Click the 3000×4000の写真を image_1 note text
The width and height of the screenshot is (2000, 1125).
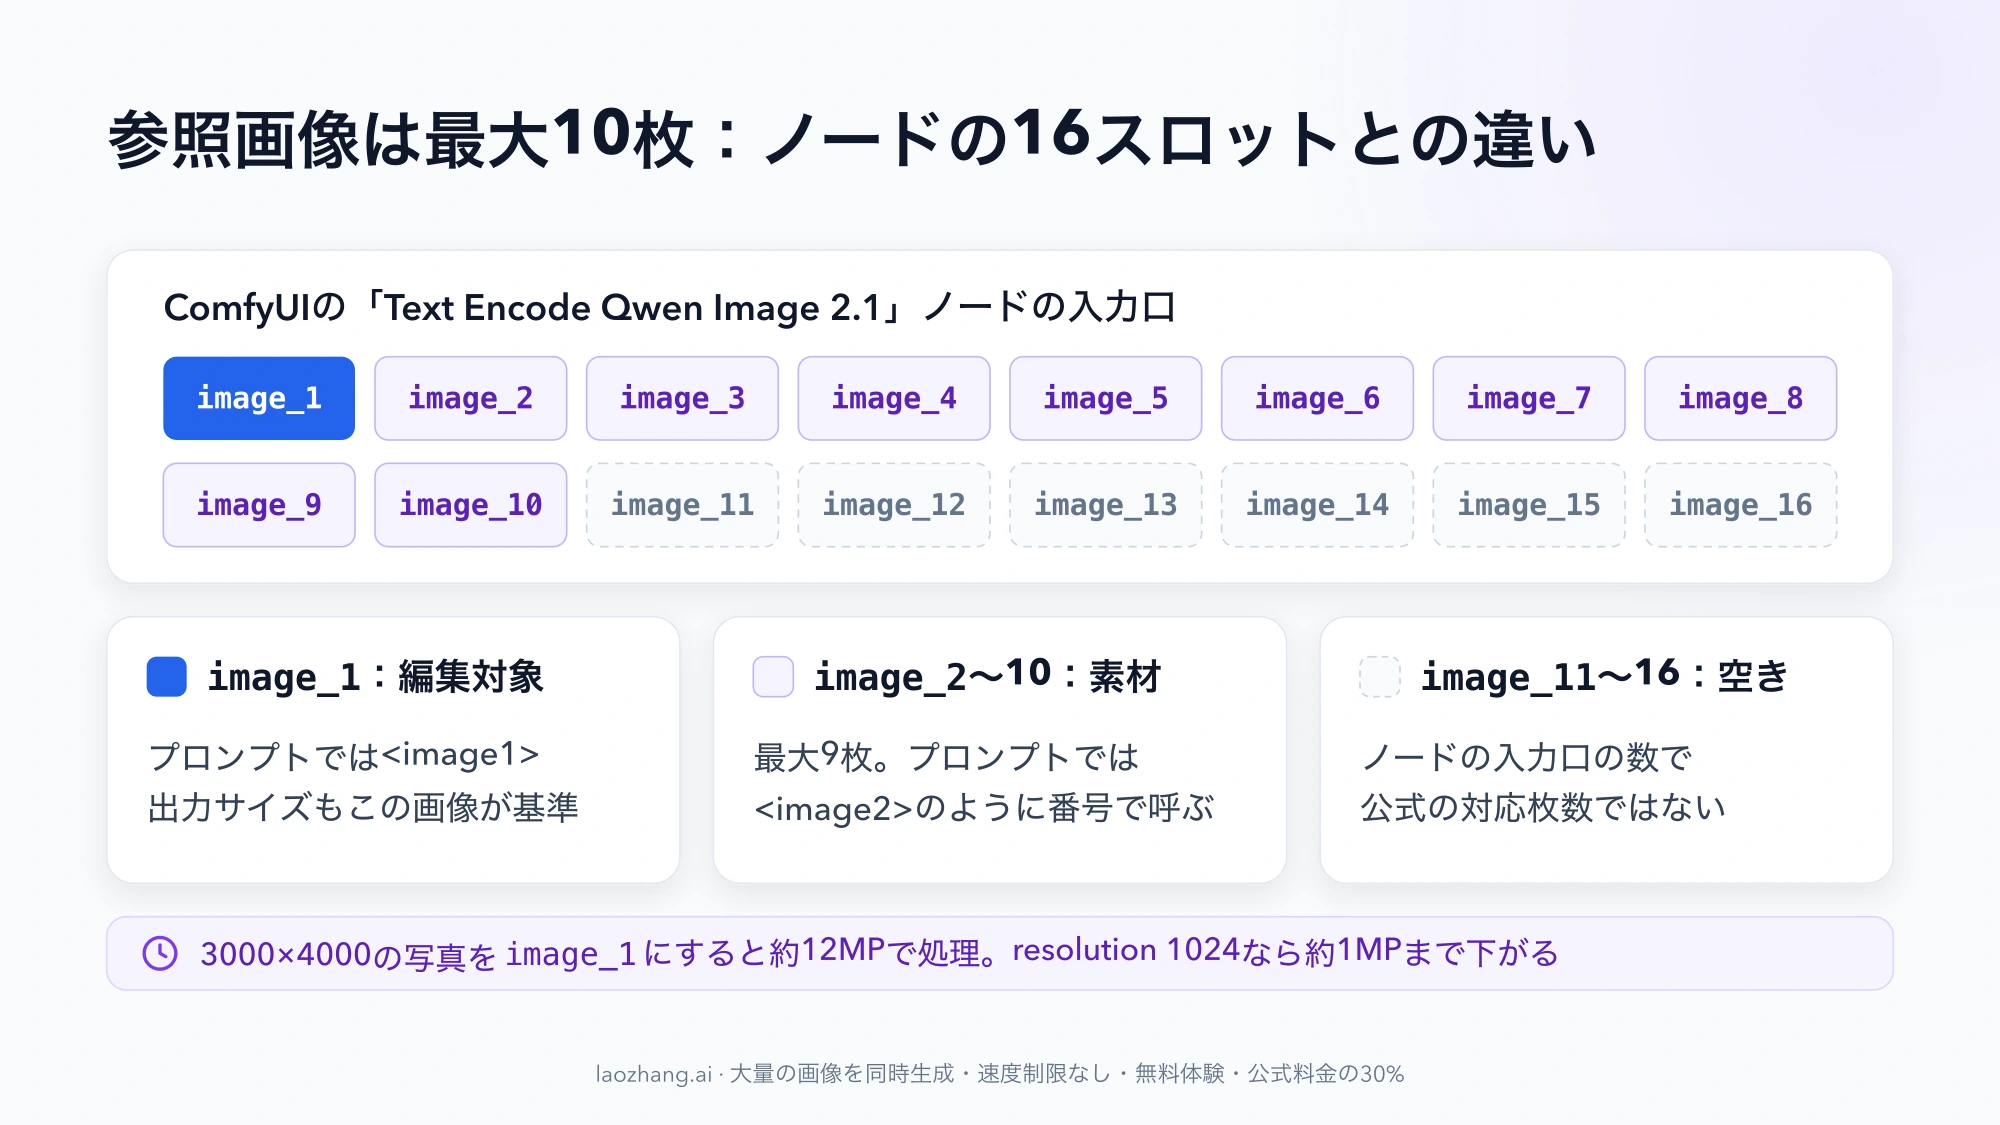[x=880, y=953]
